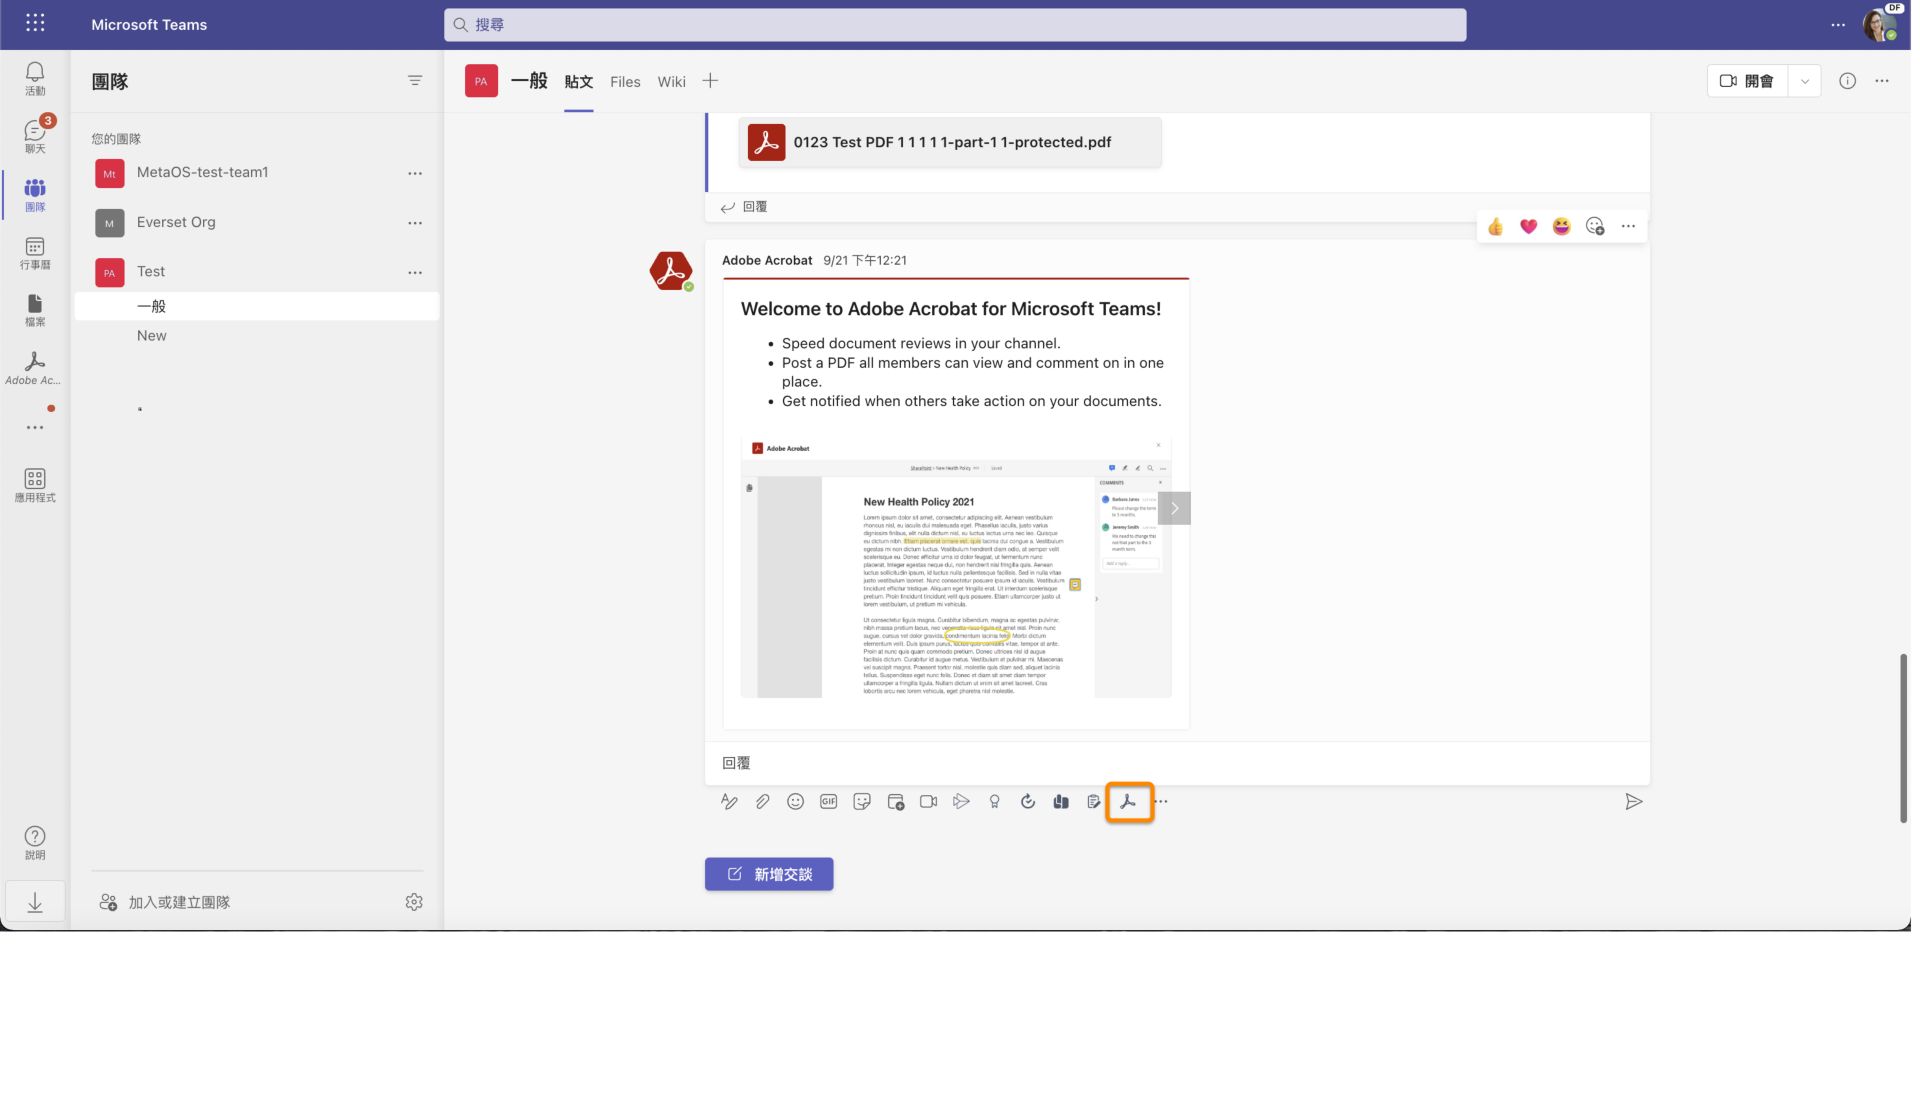1920x1104 pixels.
Task: Show more apps ellipsis in sidebar
Action: (x=35, y=427)
